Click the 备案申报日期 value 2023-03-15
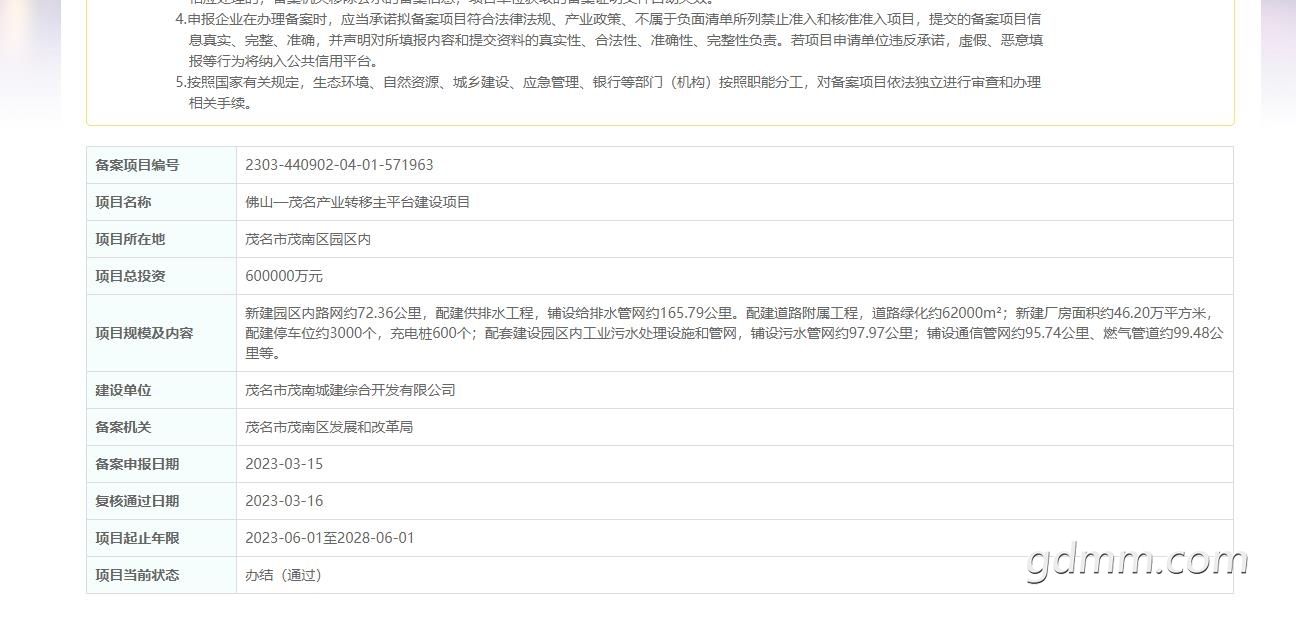Screen dimensions: 1296x623 click(x=284, y=464)
